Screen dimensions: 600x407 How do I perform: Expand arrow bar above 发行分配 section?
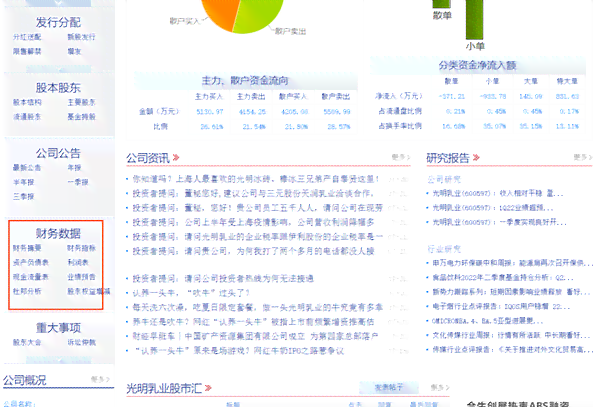[59, 3]
